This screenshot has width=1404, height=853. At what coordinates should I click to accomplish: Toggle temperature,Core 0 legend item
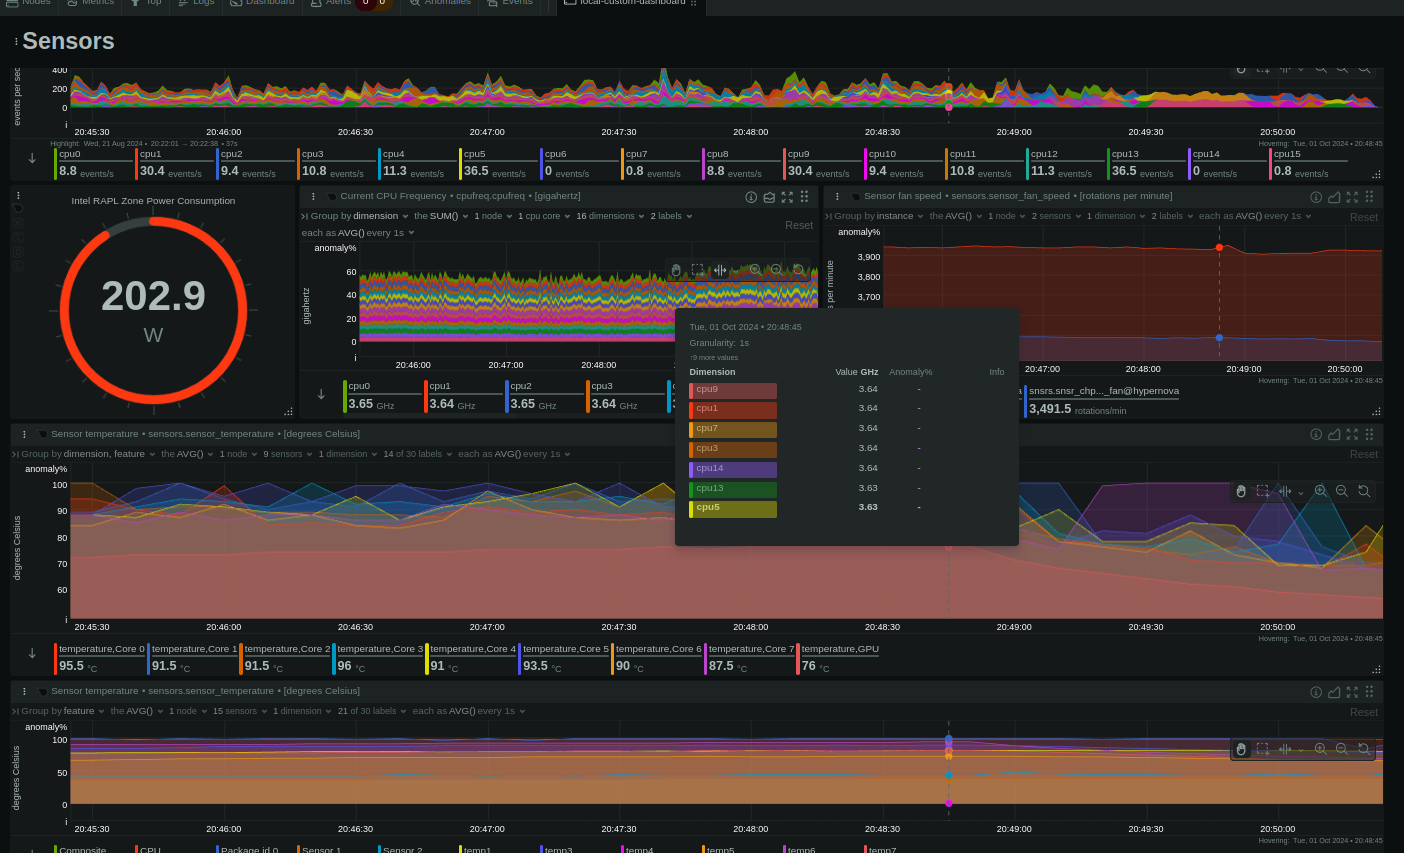(x=100, y=658)
